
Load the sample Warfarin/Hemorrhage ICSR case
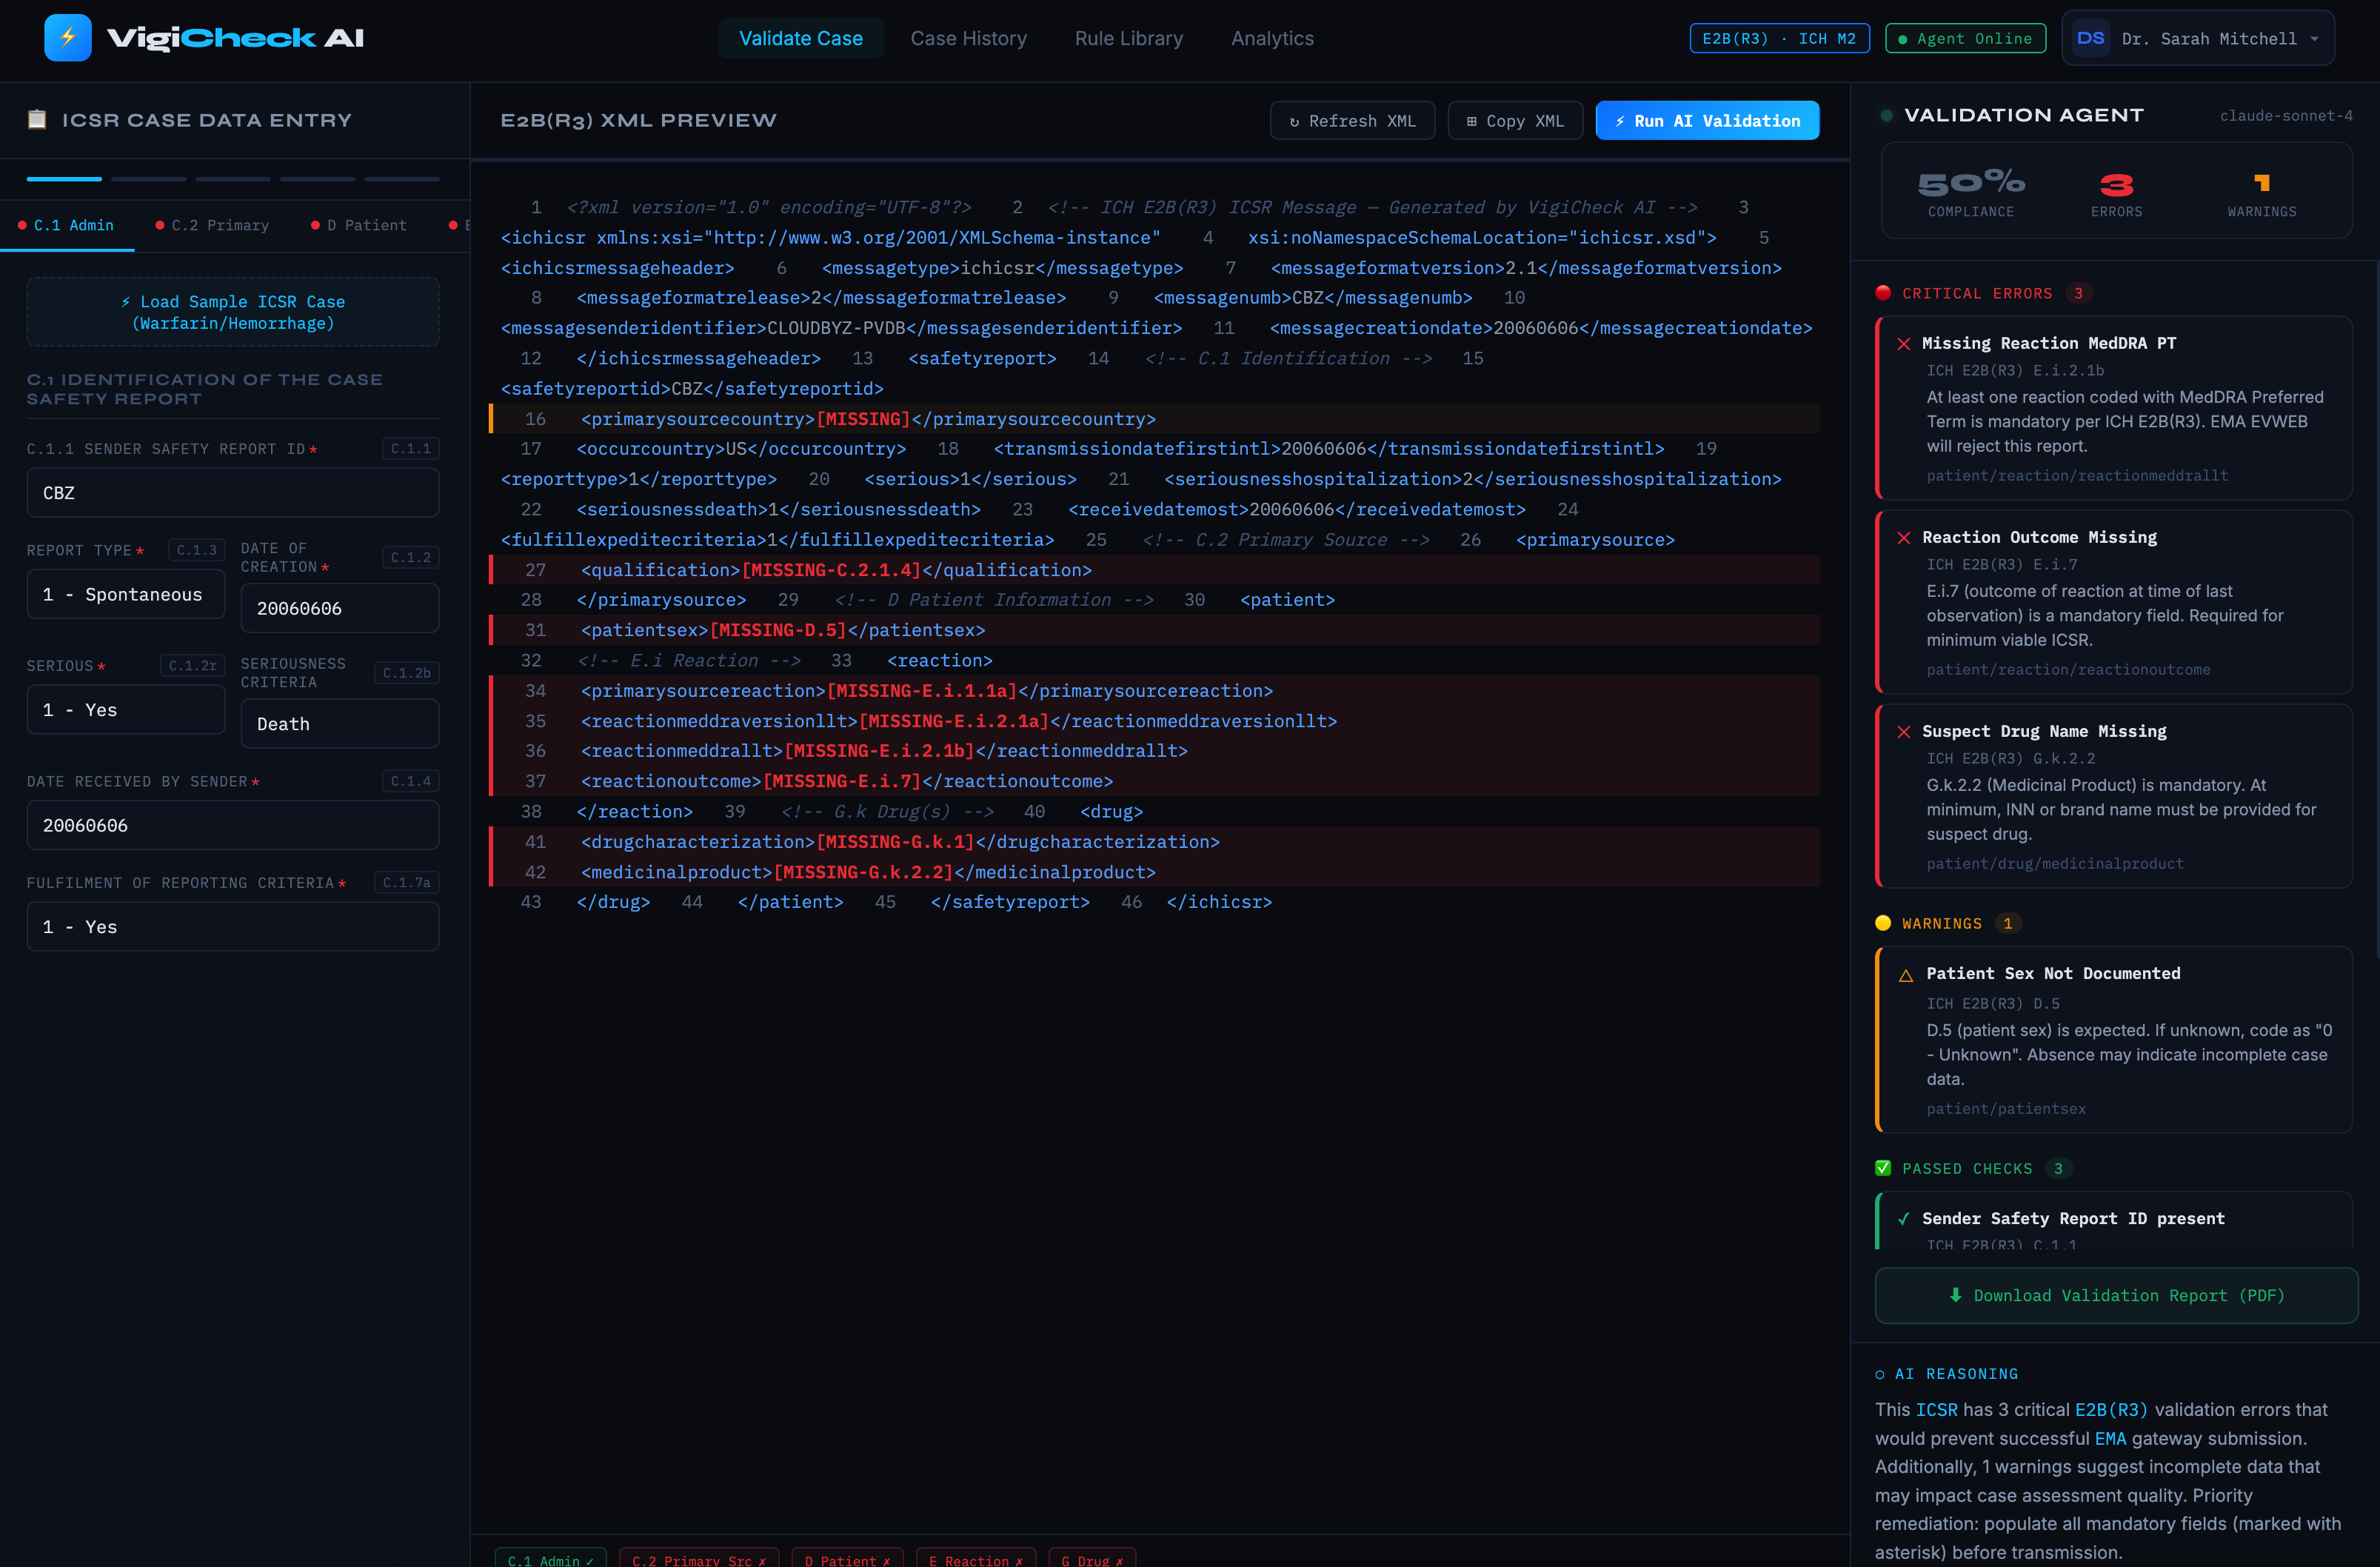pos(233,312)
